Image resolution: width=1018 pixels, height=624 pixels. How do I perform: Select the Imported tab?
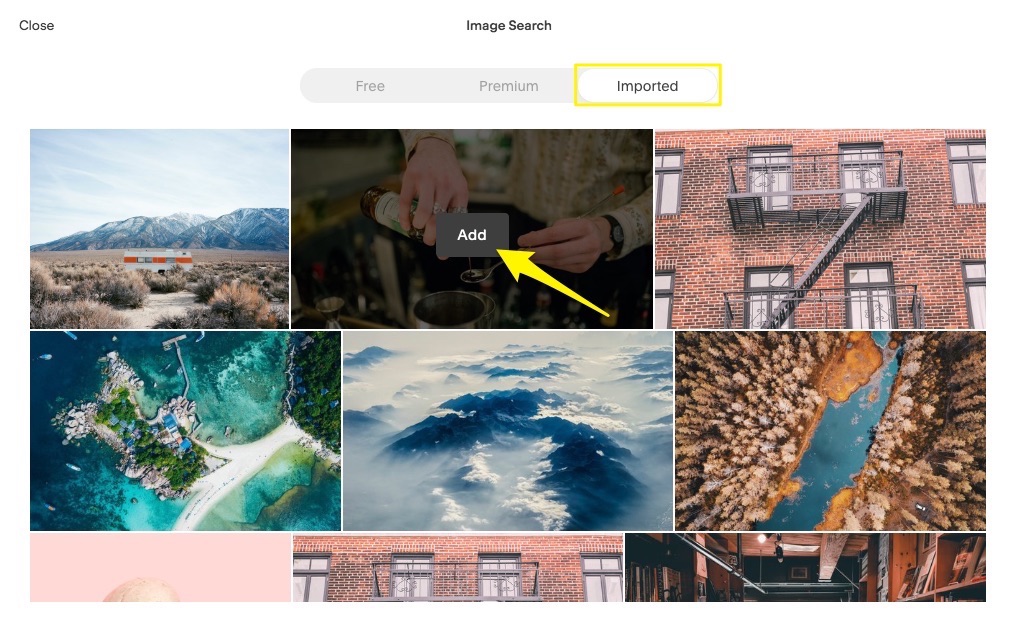tap(647, 86)
